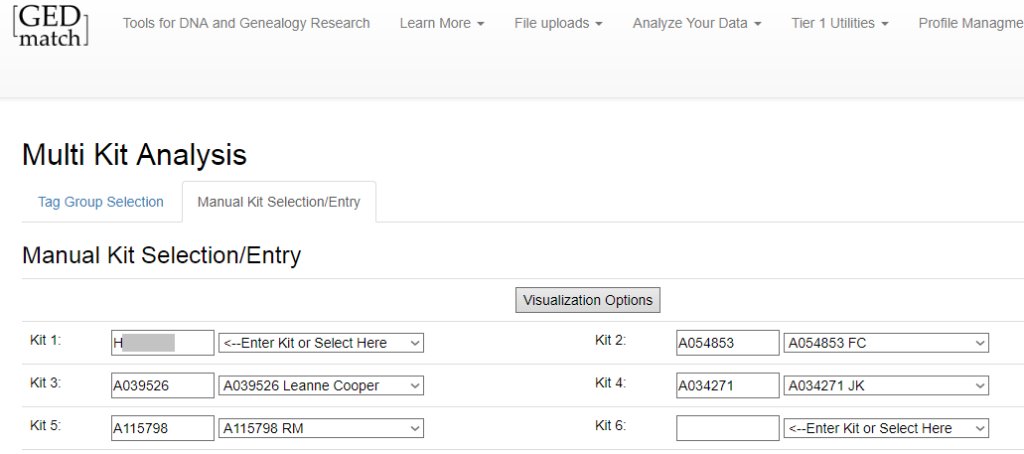Viewport: 1024px width, 454px height.
Task: Expand the A039526 Leanne Cooper dropdown
Action: click(321, 385)
